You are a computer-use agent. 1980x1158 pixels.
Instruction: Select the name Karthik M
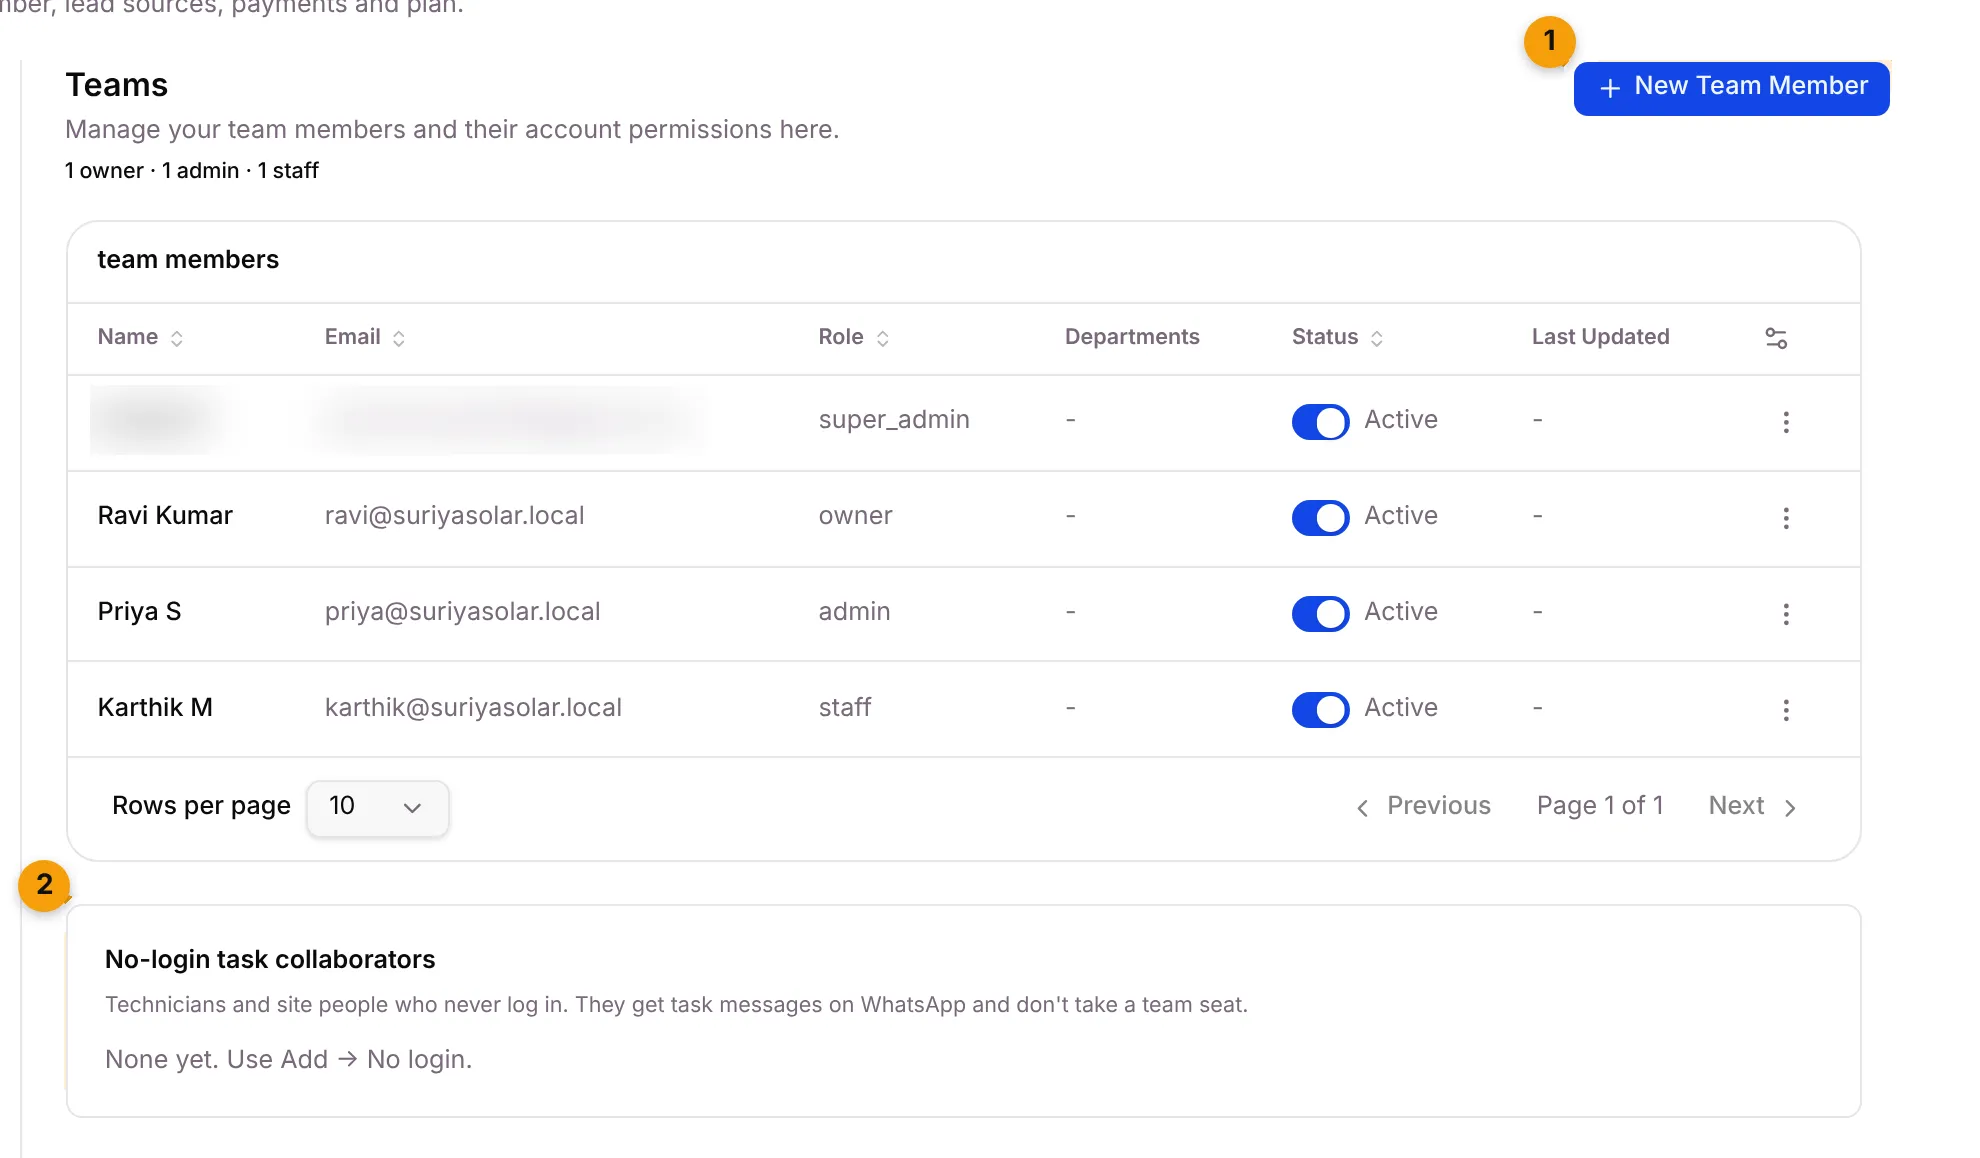coord(155,708)
